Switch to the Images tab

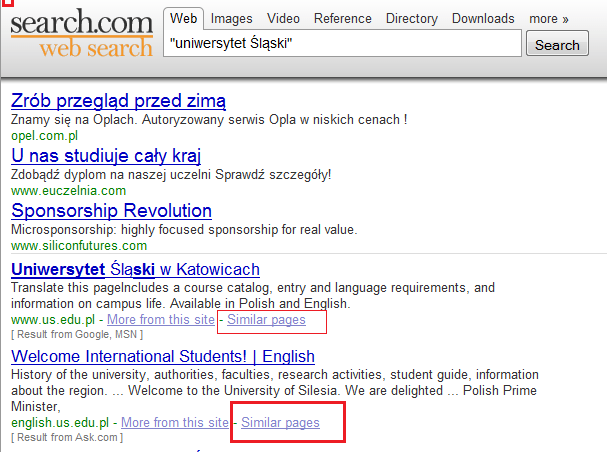coord(231,19)
